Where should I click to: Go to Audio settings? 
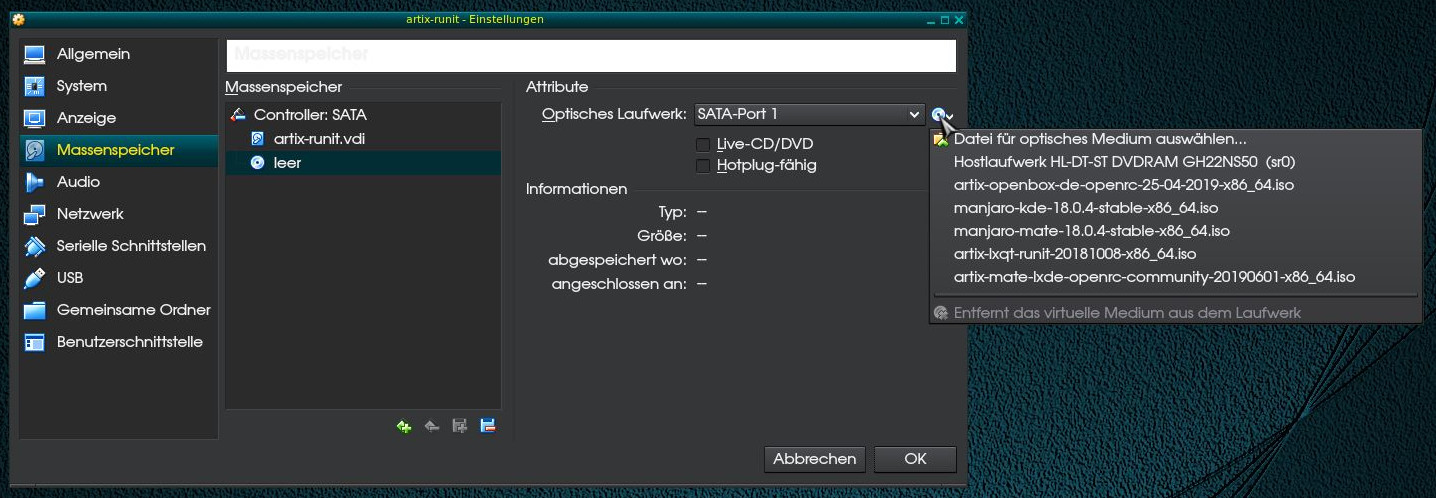pos(78,182)
